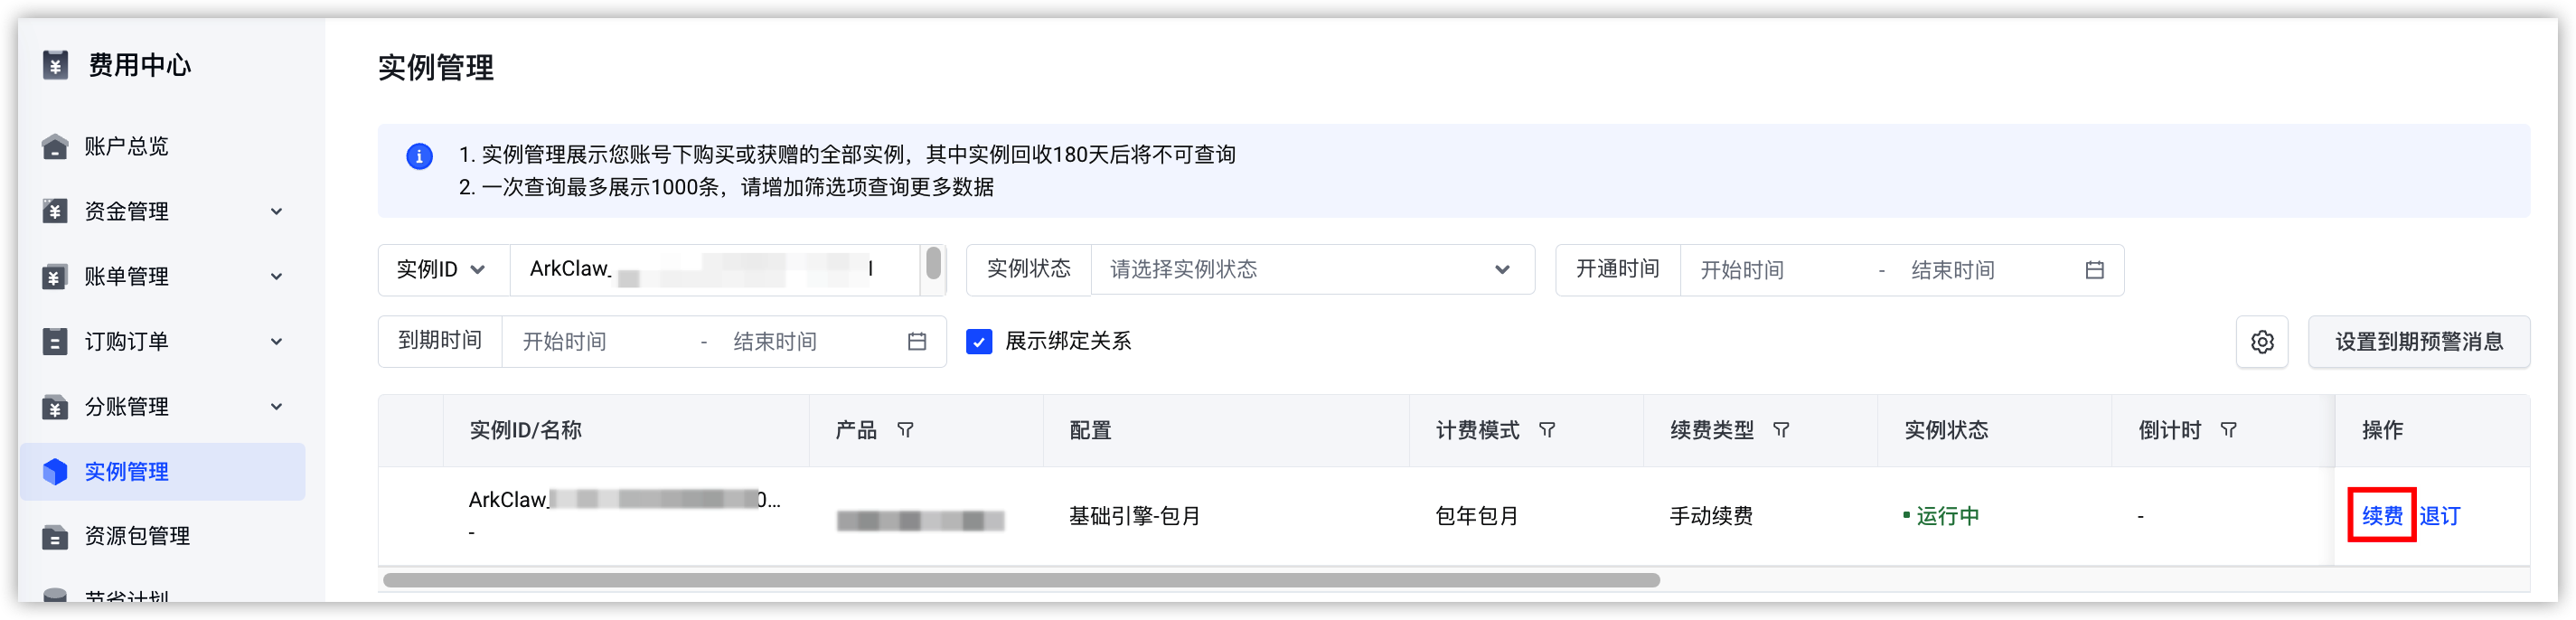Open the 到期时间 calendar icon
This screenshot has width=2576, height=620.
[x=916, y=342]
